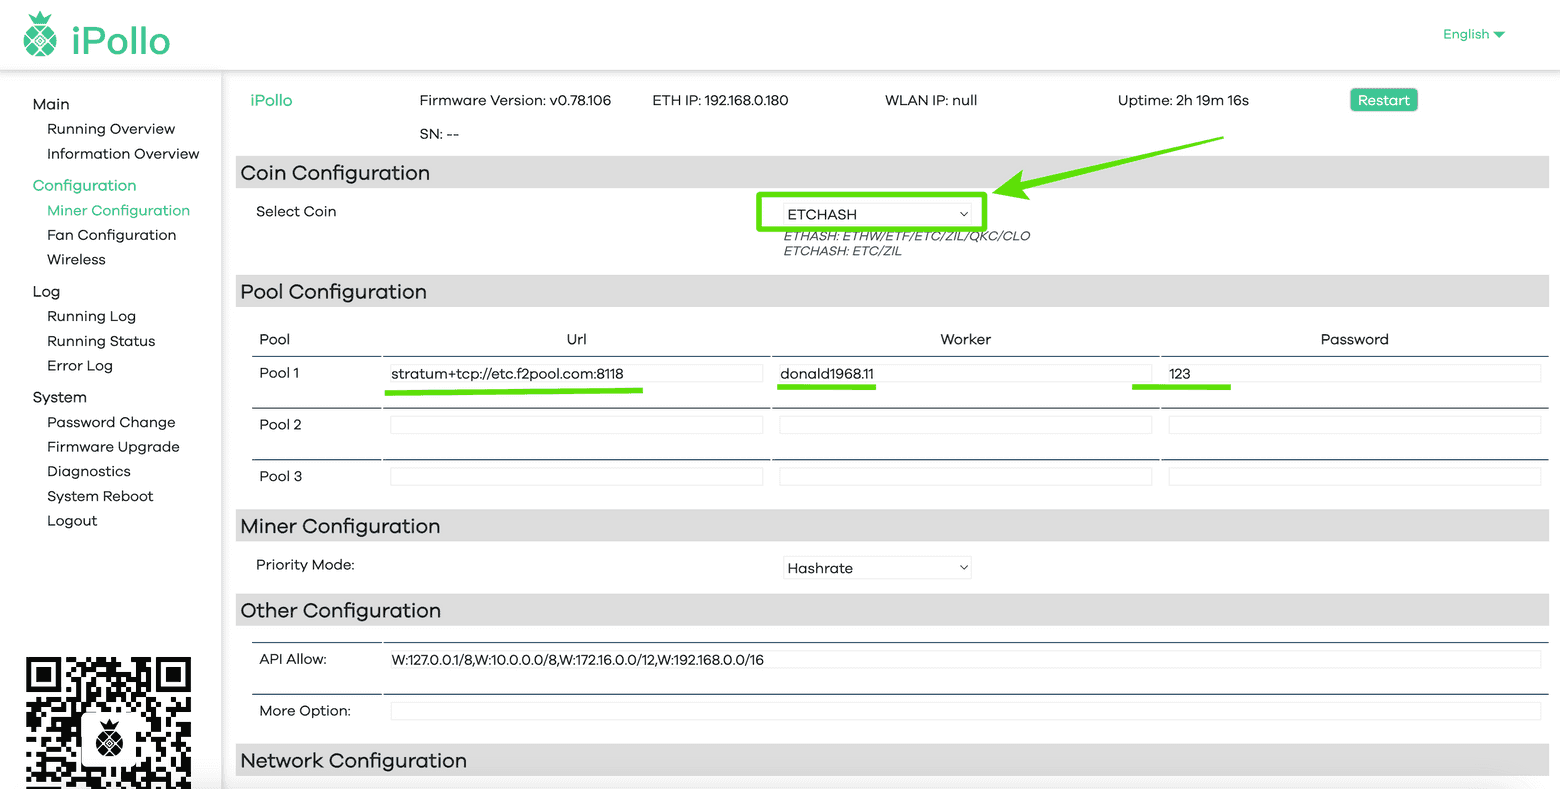
Task: Select Fan Configuration in sidebar
Action: 111,235
